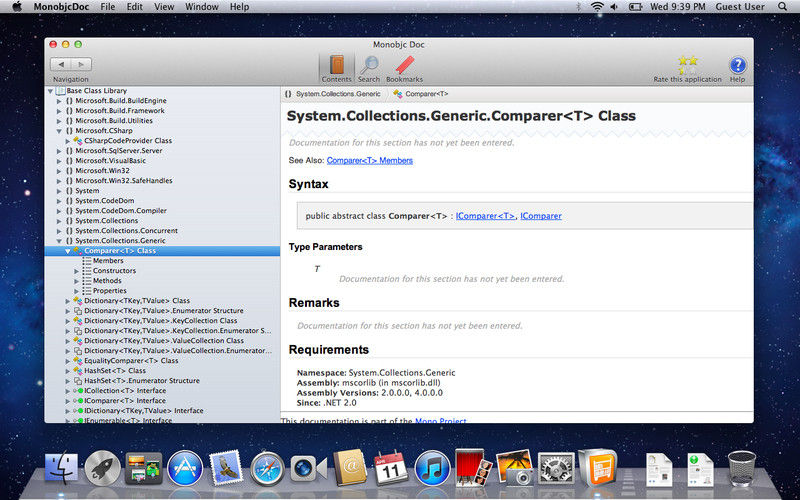This screenshot has width=800, height=500.
Task: Collapse the Microsoft.CSharp namespace
Action: point(59,131)
